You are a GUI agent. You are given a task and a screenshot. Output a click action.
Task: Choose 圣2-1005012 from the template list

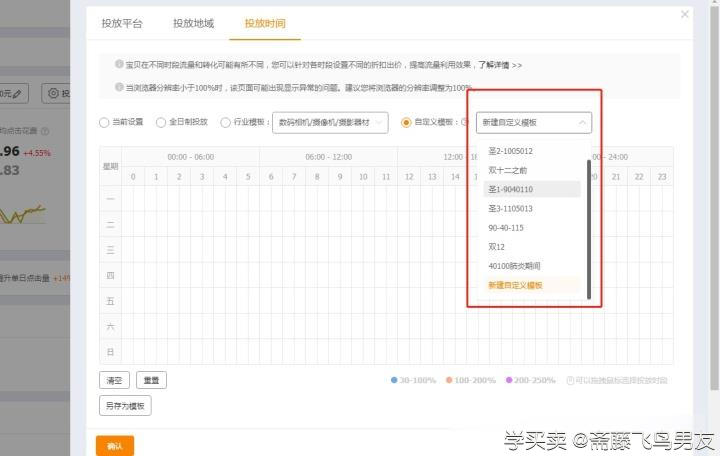[x=532, y=151]
